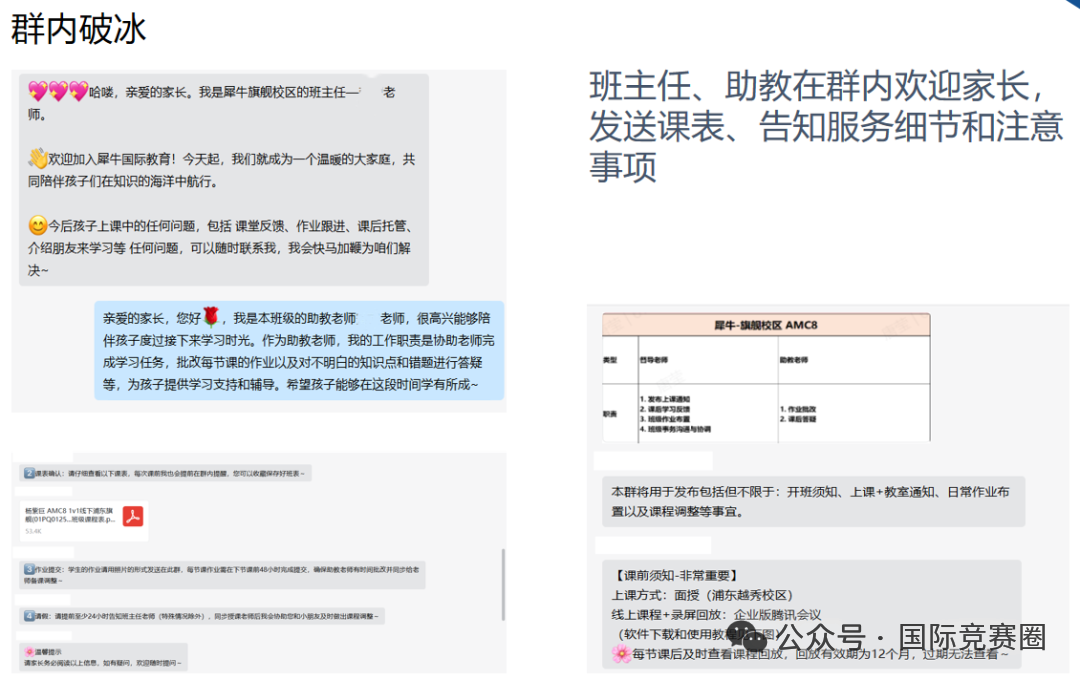Click the 企业版腾讯会议 underlined link
Image resolution: width=1080 pixels, height=680 pixels.
point(777,615)
